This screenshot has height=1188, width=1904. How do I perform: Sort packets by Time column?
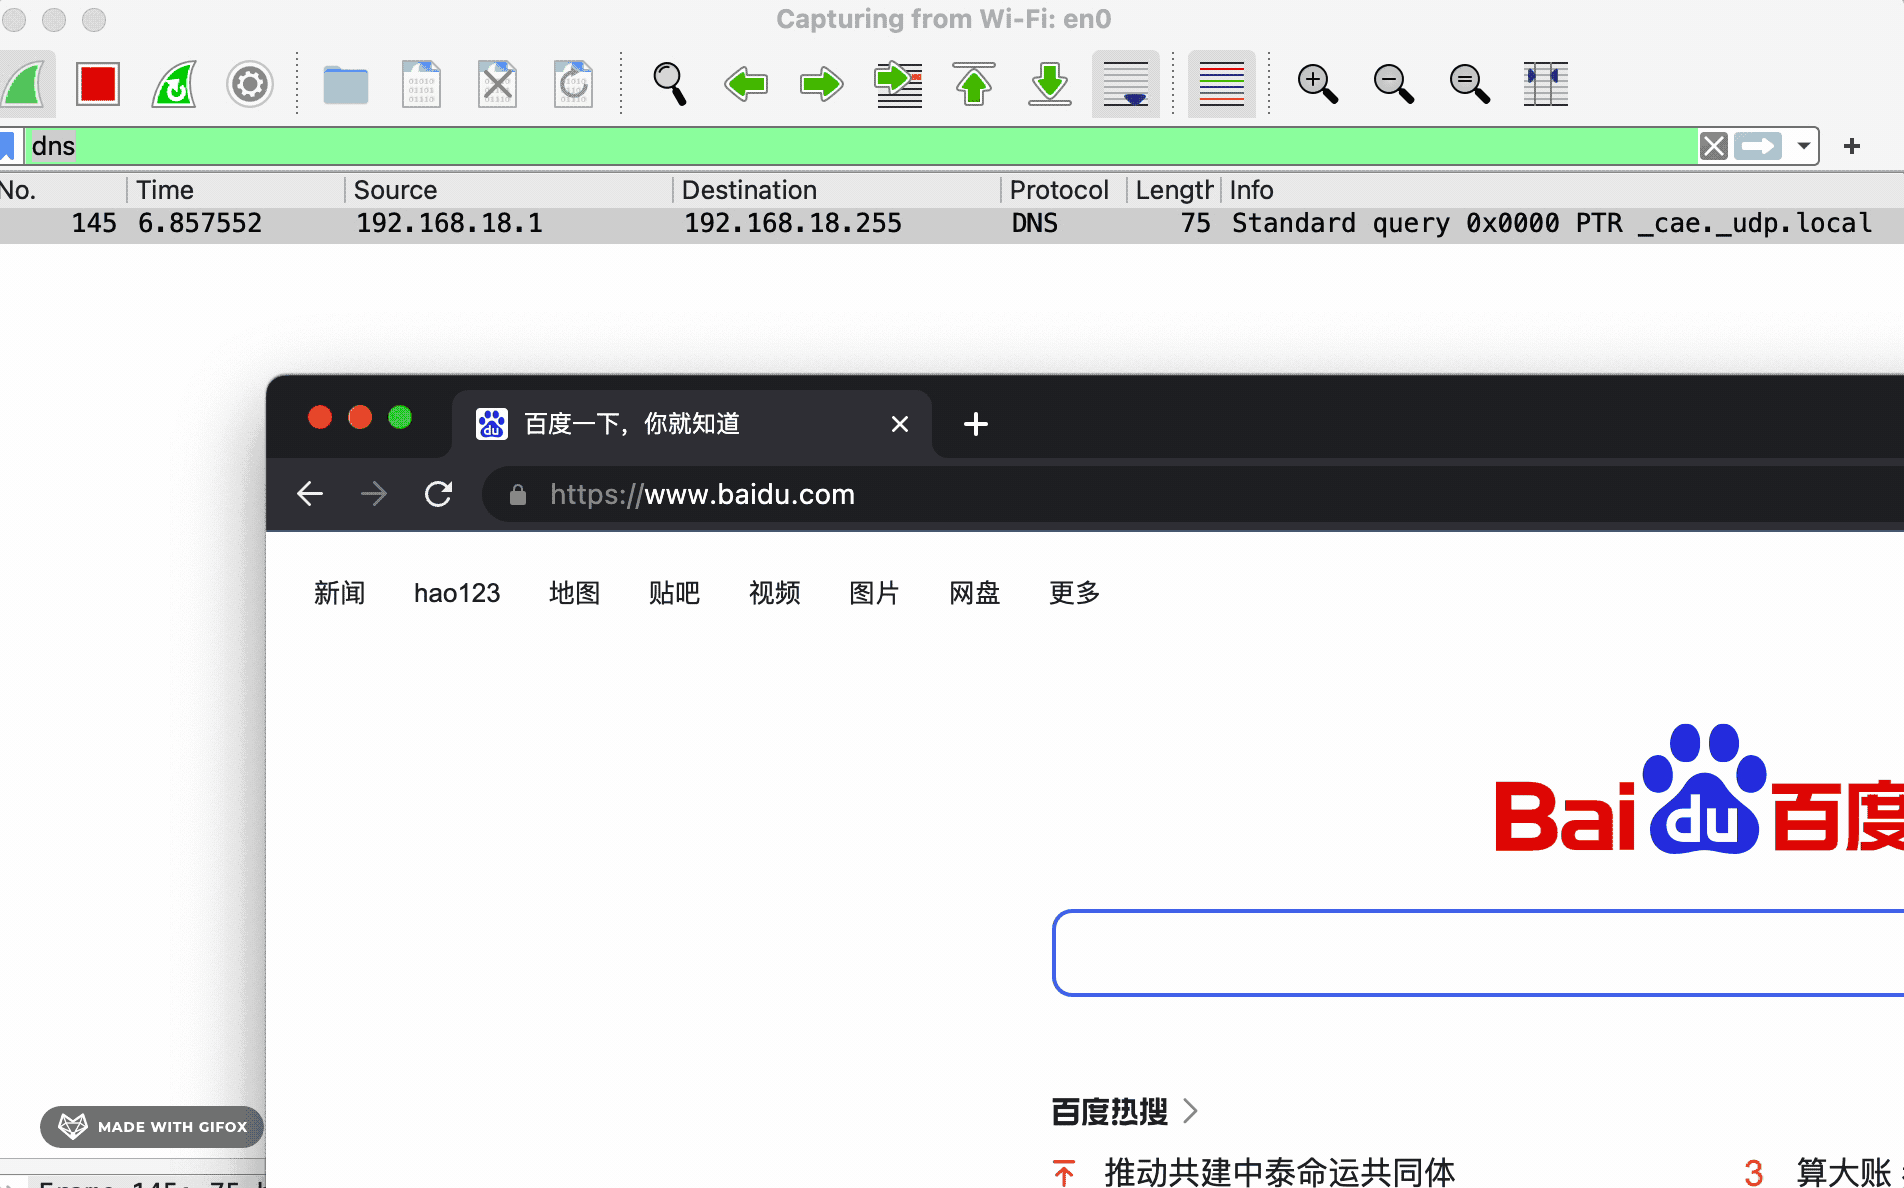236,190
